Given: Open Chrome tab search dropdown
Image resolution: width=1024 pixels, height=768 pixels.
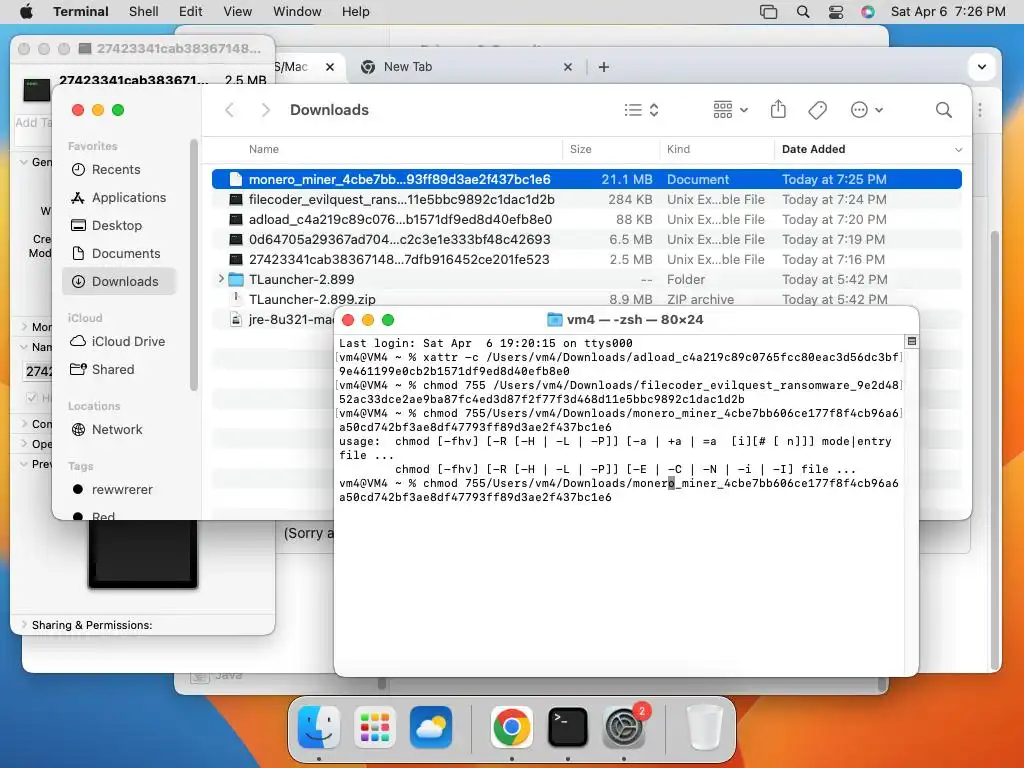Looking at the screenshot, I should (x=982, y=67).
